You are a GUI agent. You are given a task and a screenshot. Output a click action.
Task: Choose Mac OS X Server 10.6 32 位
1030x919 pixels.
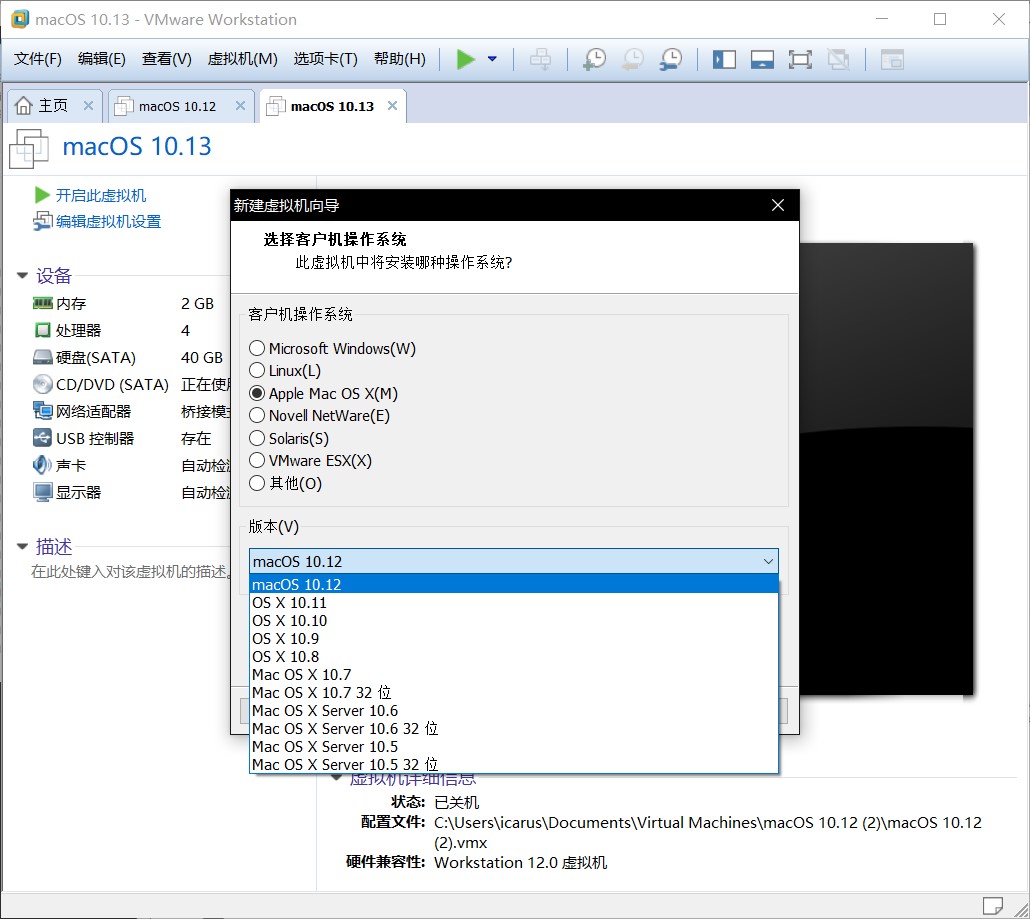coord(514,728)
